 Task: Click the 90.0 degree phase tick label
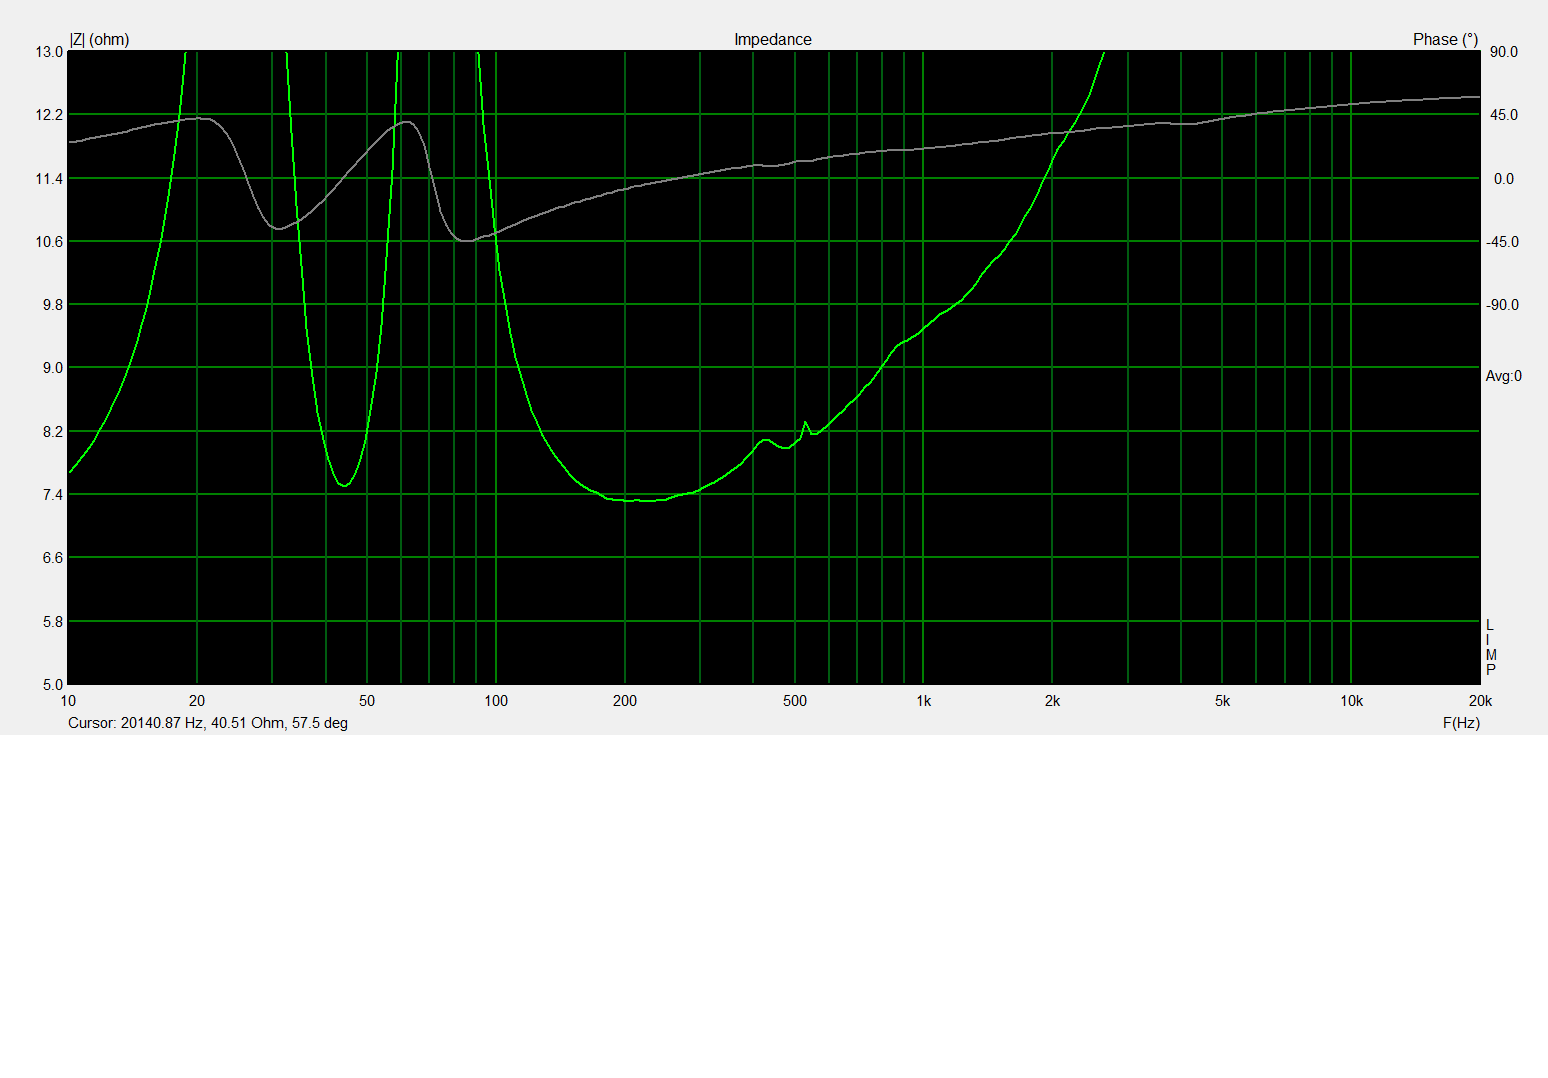(1503, 52)
